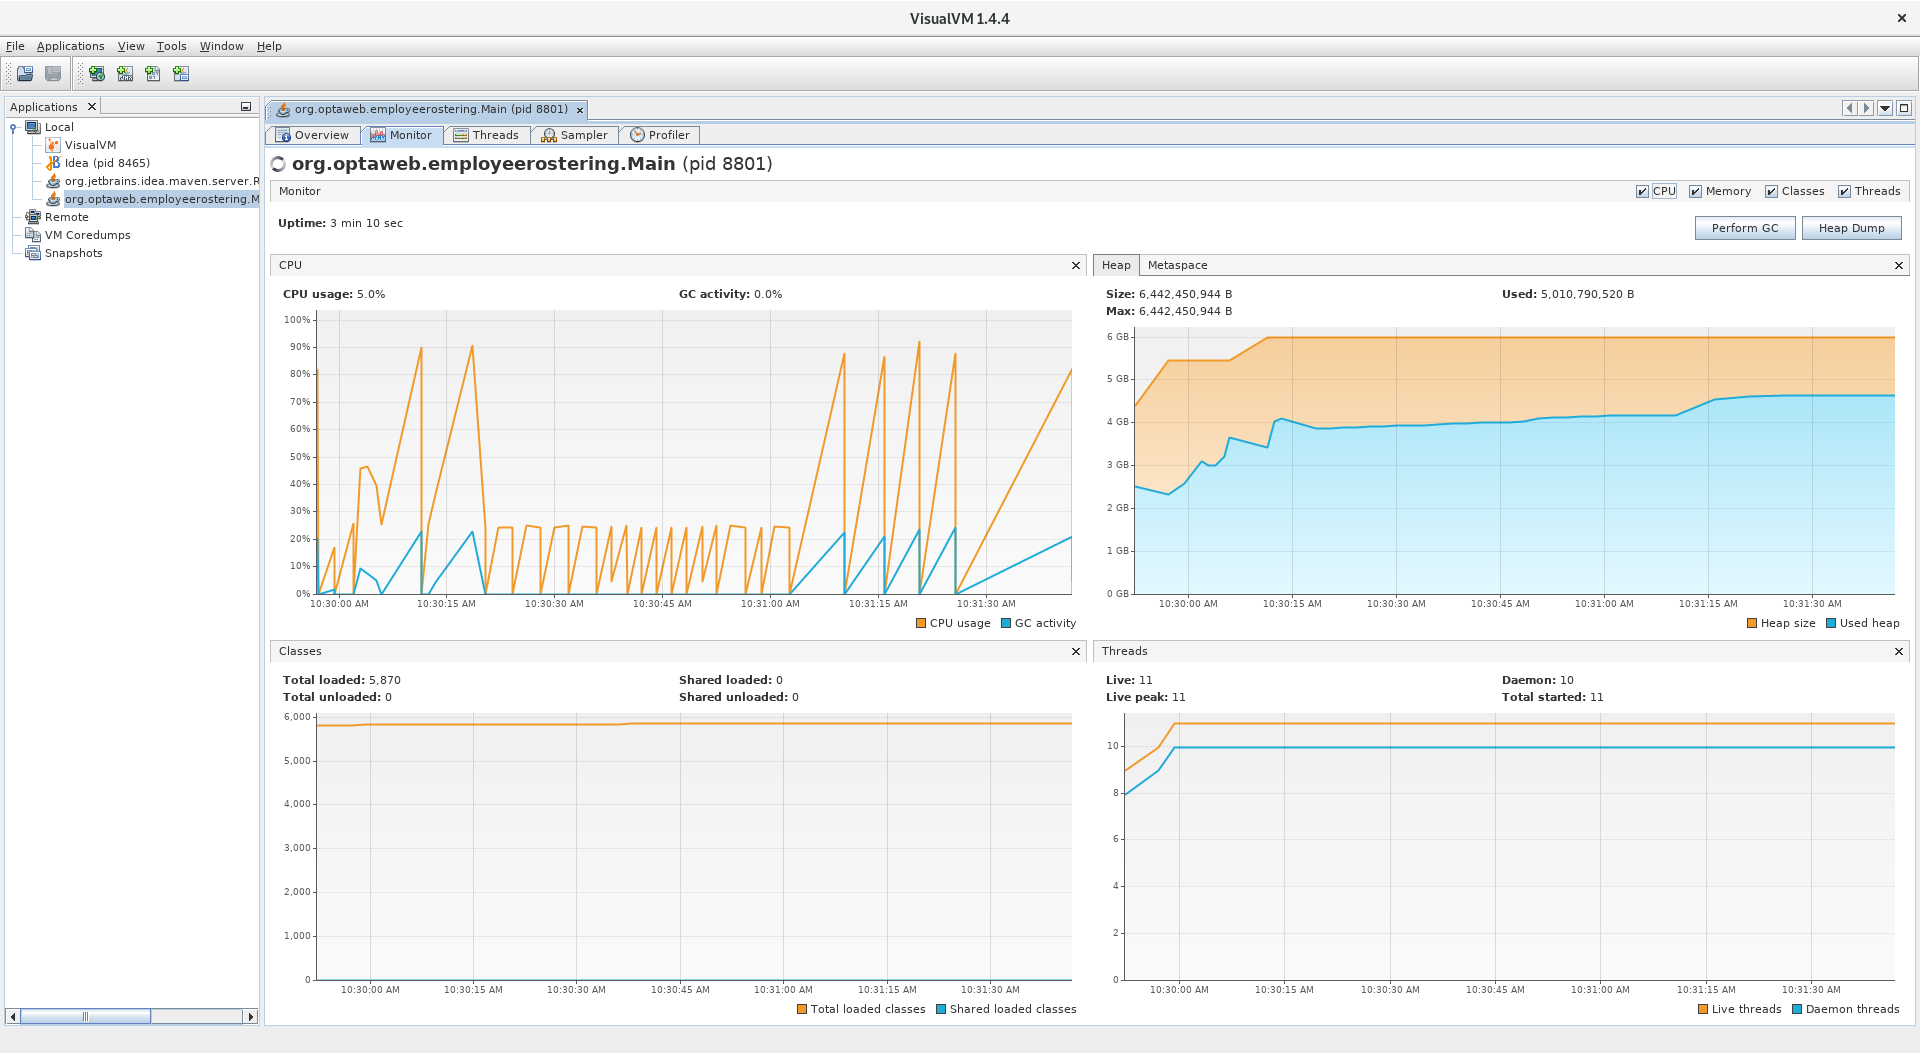Close the CPU chart panel
This screenshot has width=1920, height=1053.
pos(1076,265)
